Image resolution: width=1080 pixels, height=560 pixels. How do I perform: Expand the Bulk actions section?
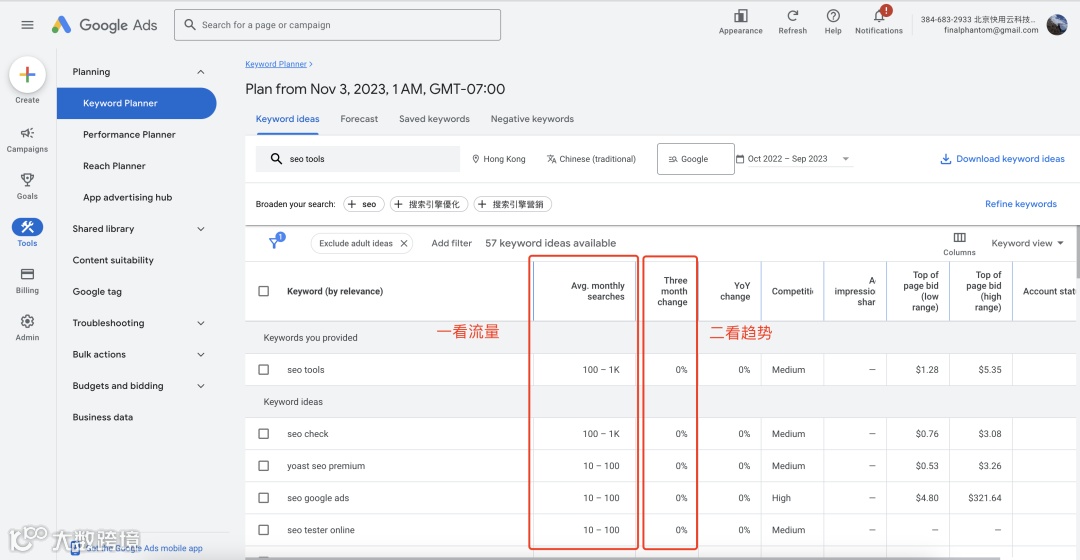[200, 355]
